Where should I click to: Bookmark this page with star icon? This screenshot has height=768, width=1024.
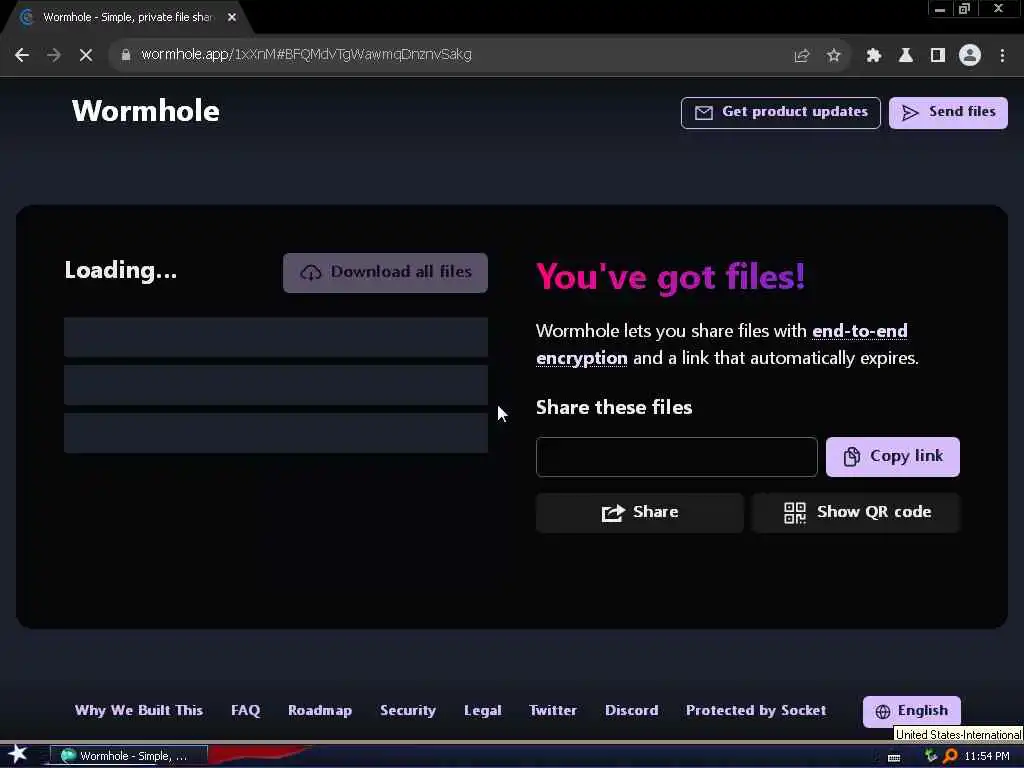(833, 56)
